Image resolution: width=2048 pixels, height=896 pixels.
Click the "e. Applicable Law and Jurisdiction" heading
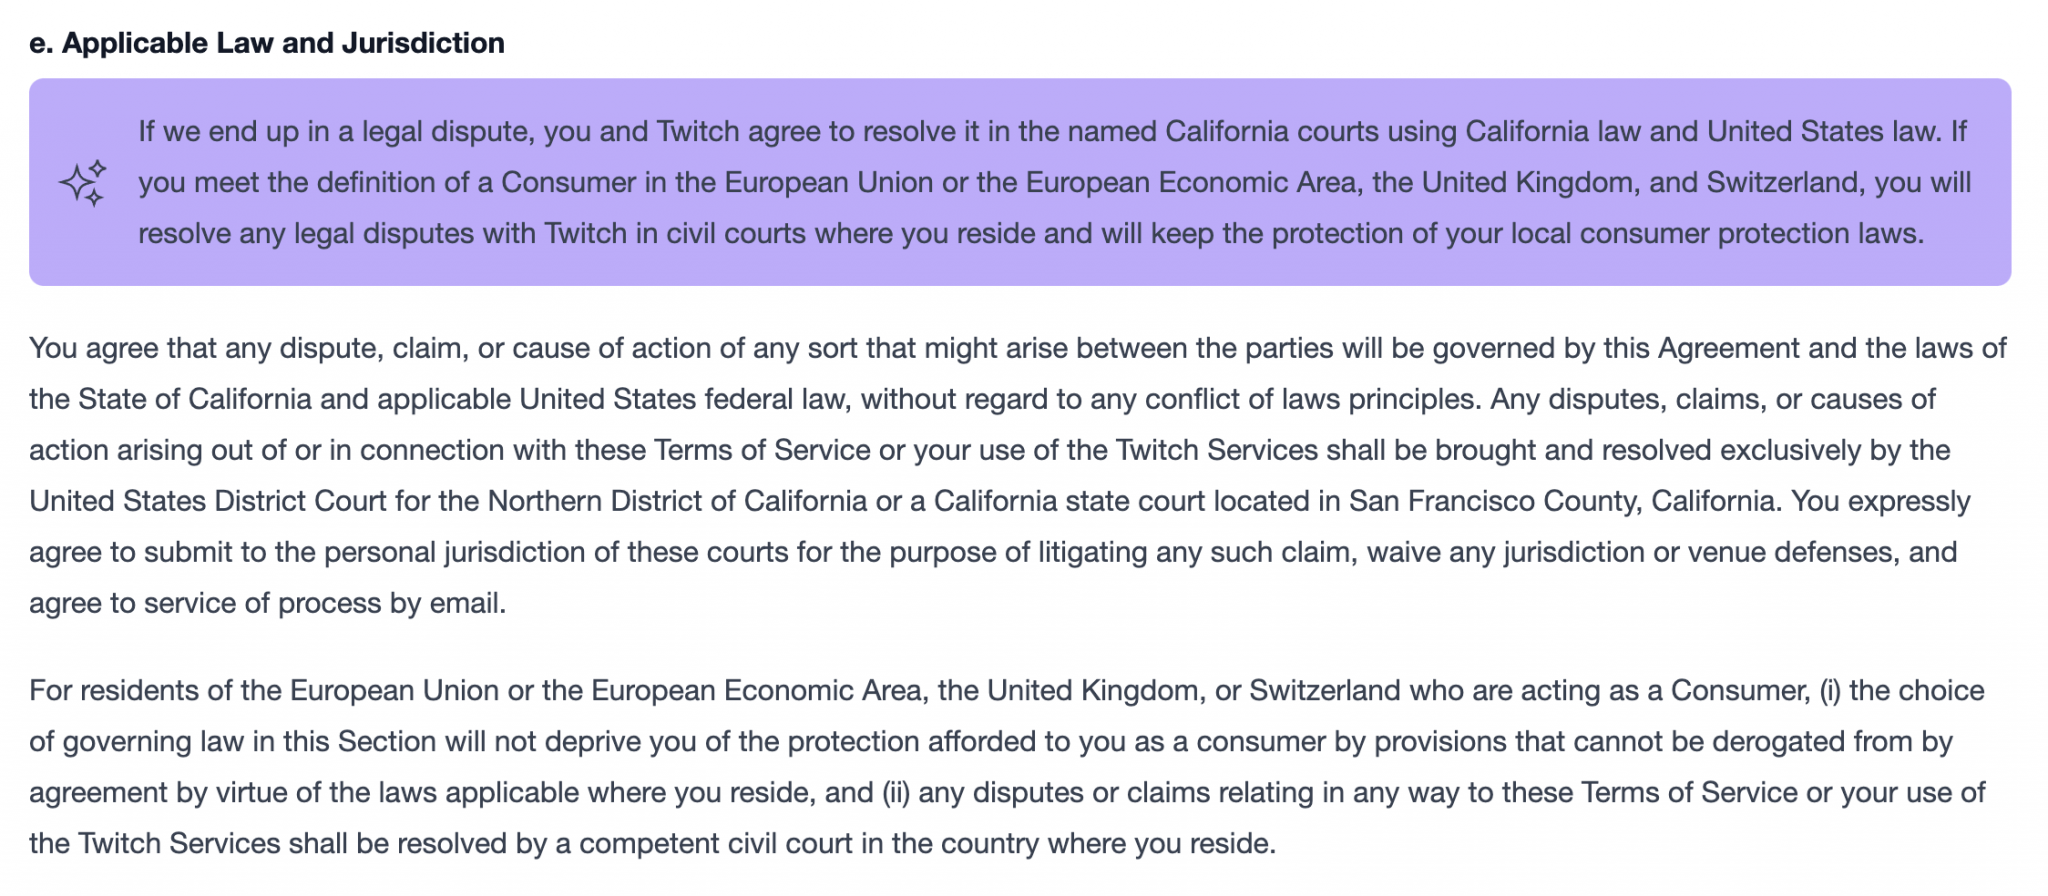click(267, 43)
